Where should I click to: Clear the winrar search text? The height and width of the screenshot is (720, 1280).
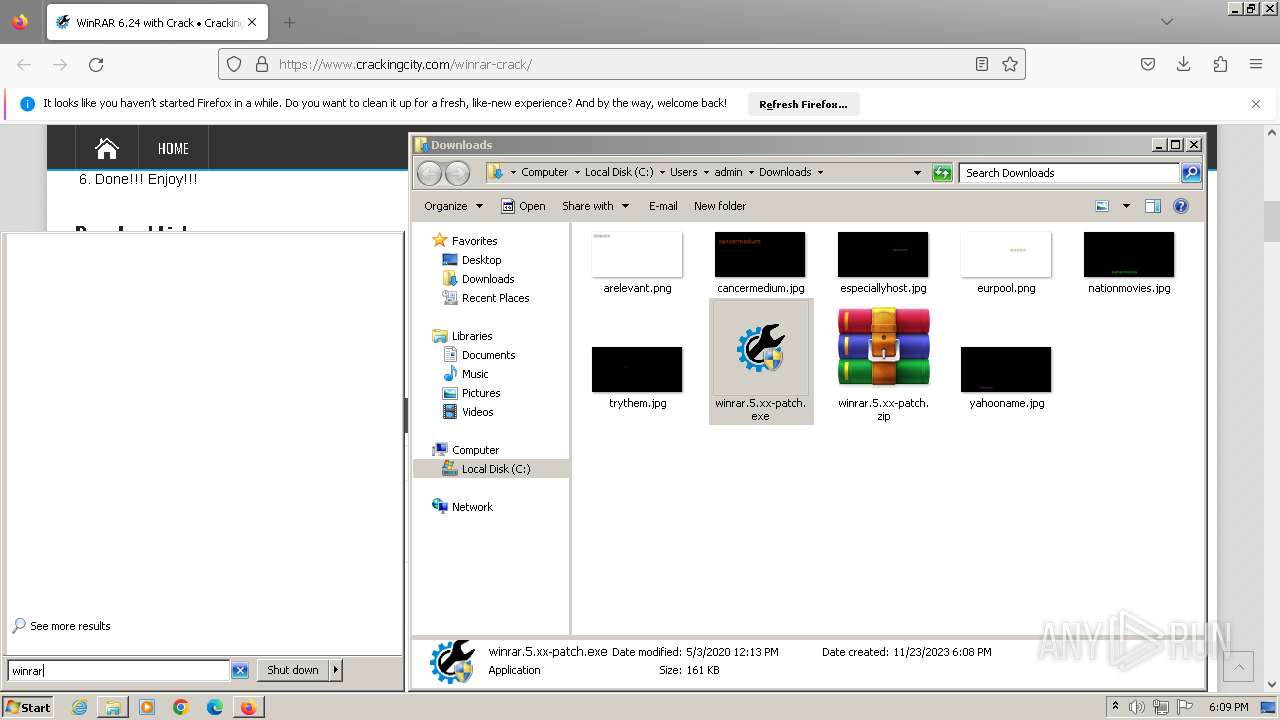coord(240,671)
